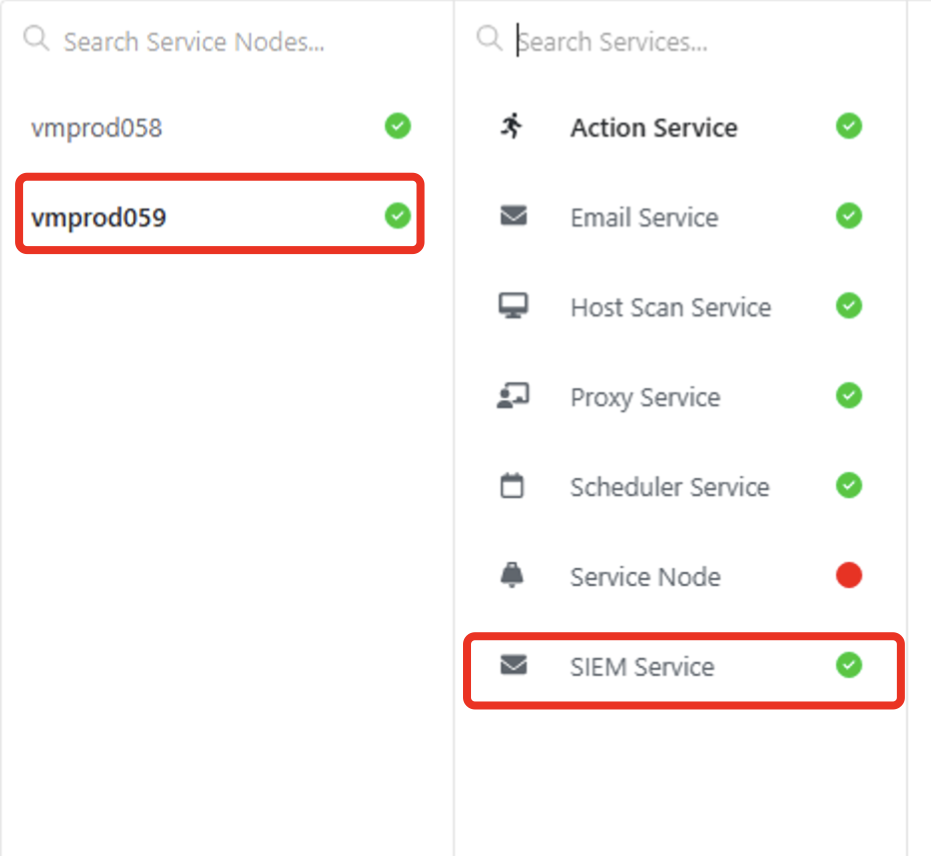Screen dimensions: 931x856
Task: Click the monitor icon for Host Scan Service
Action: pos(513,306)
